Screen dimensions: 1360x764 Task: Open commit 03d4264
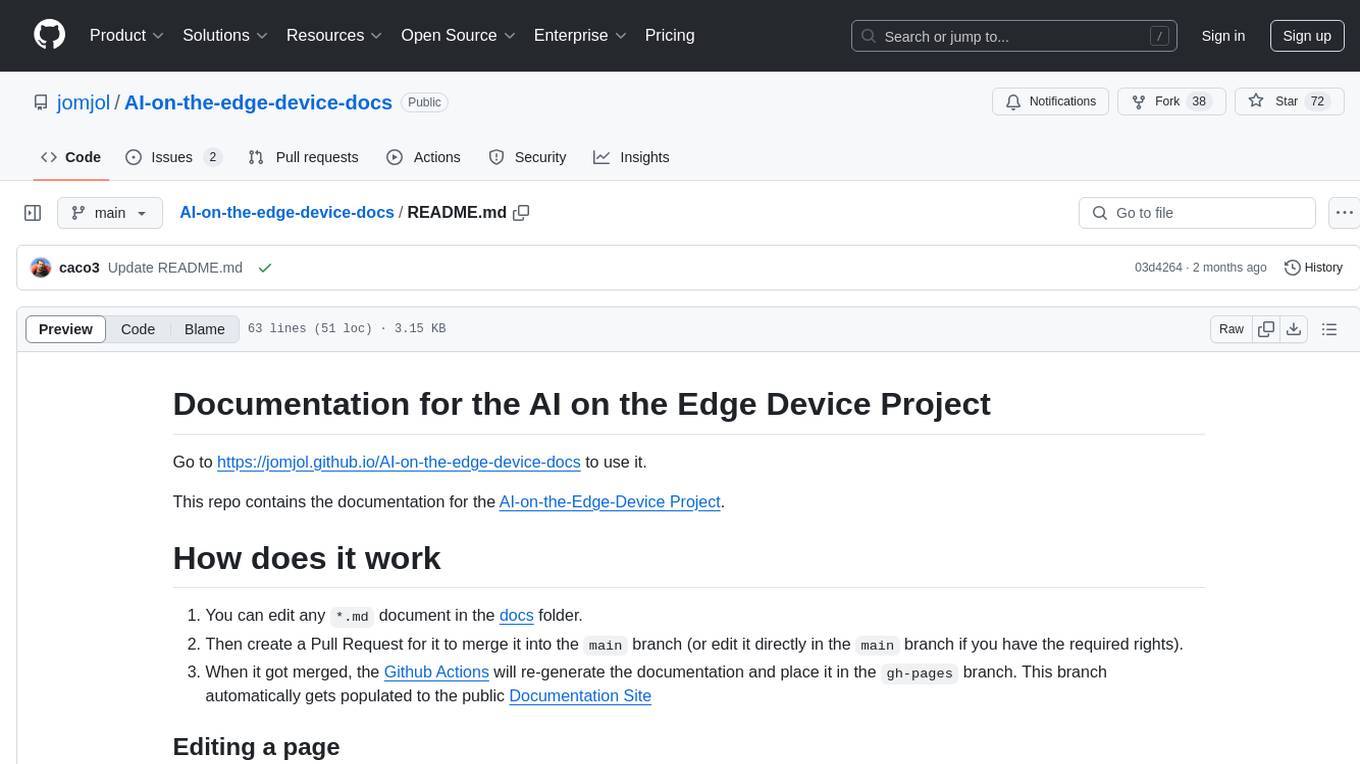pyautogui.click(x=1158, y=268)
